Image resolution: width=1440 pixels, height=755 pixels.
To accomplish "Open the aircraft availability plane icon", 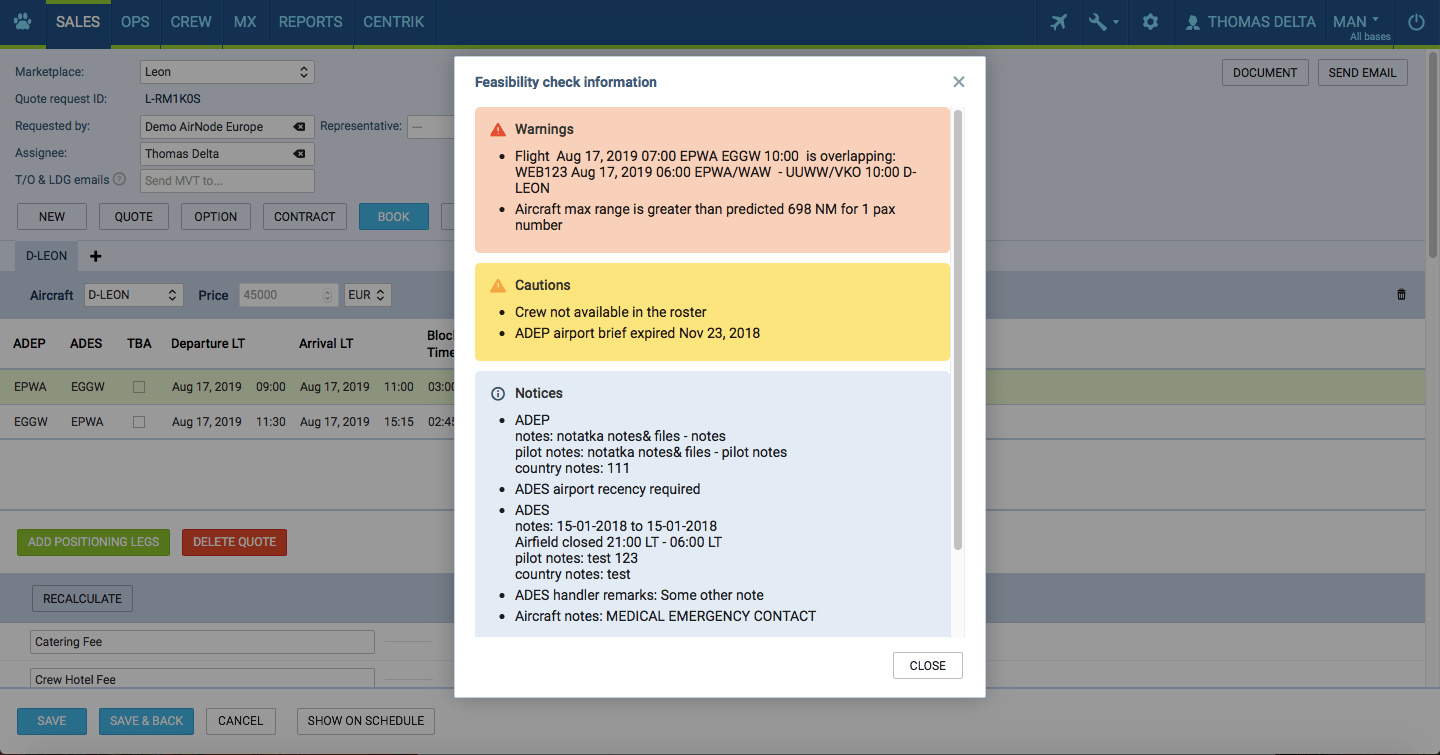I will click(1057, 21).
